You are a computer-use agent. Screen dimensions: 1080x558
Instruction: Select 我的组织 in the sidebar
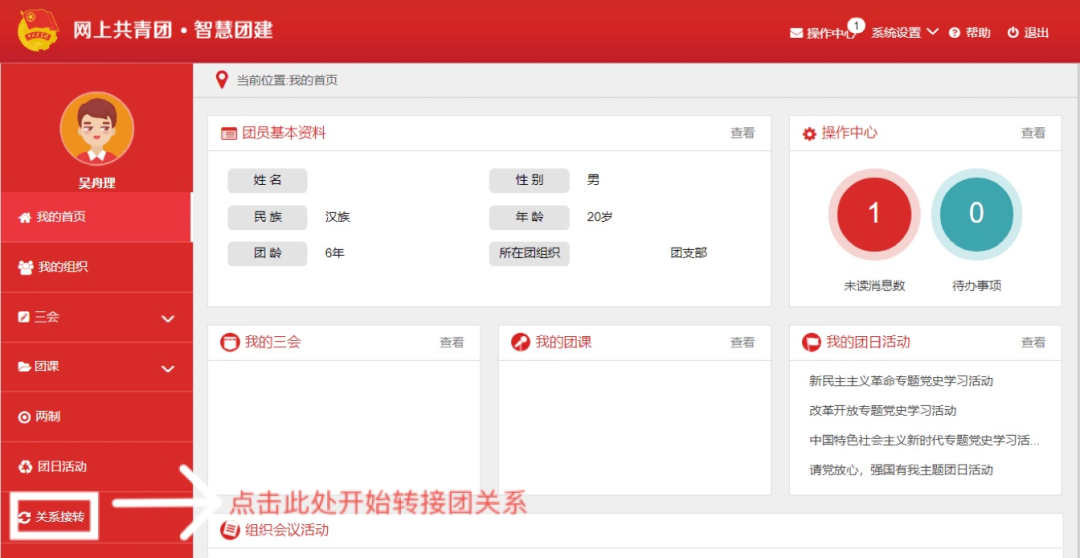(x=62, y=267)
